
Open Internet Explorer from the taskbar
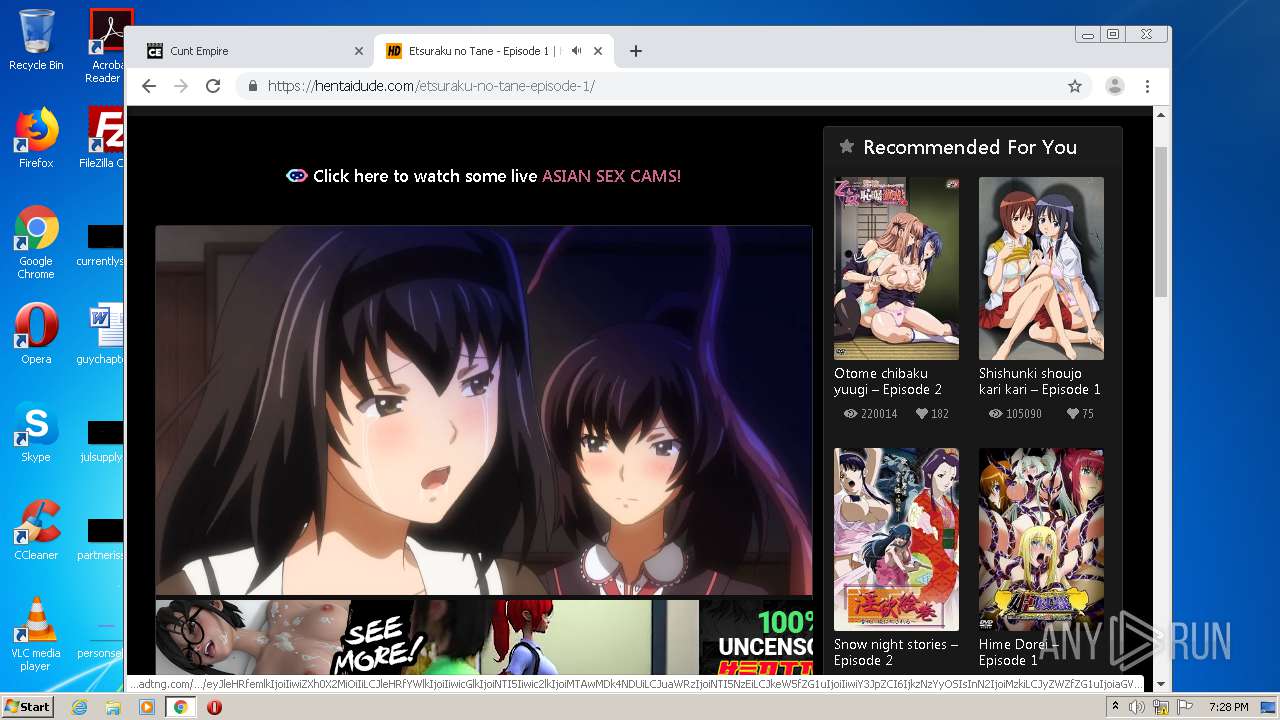(x=79, y=707)
